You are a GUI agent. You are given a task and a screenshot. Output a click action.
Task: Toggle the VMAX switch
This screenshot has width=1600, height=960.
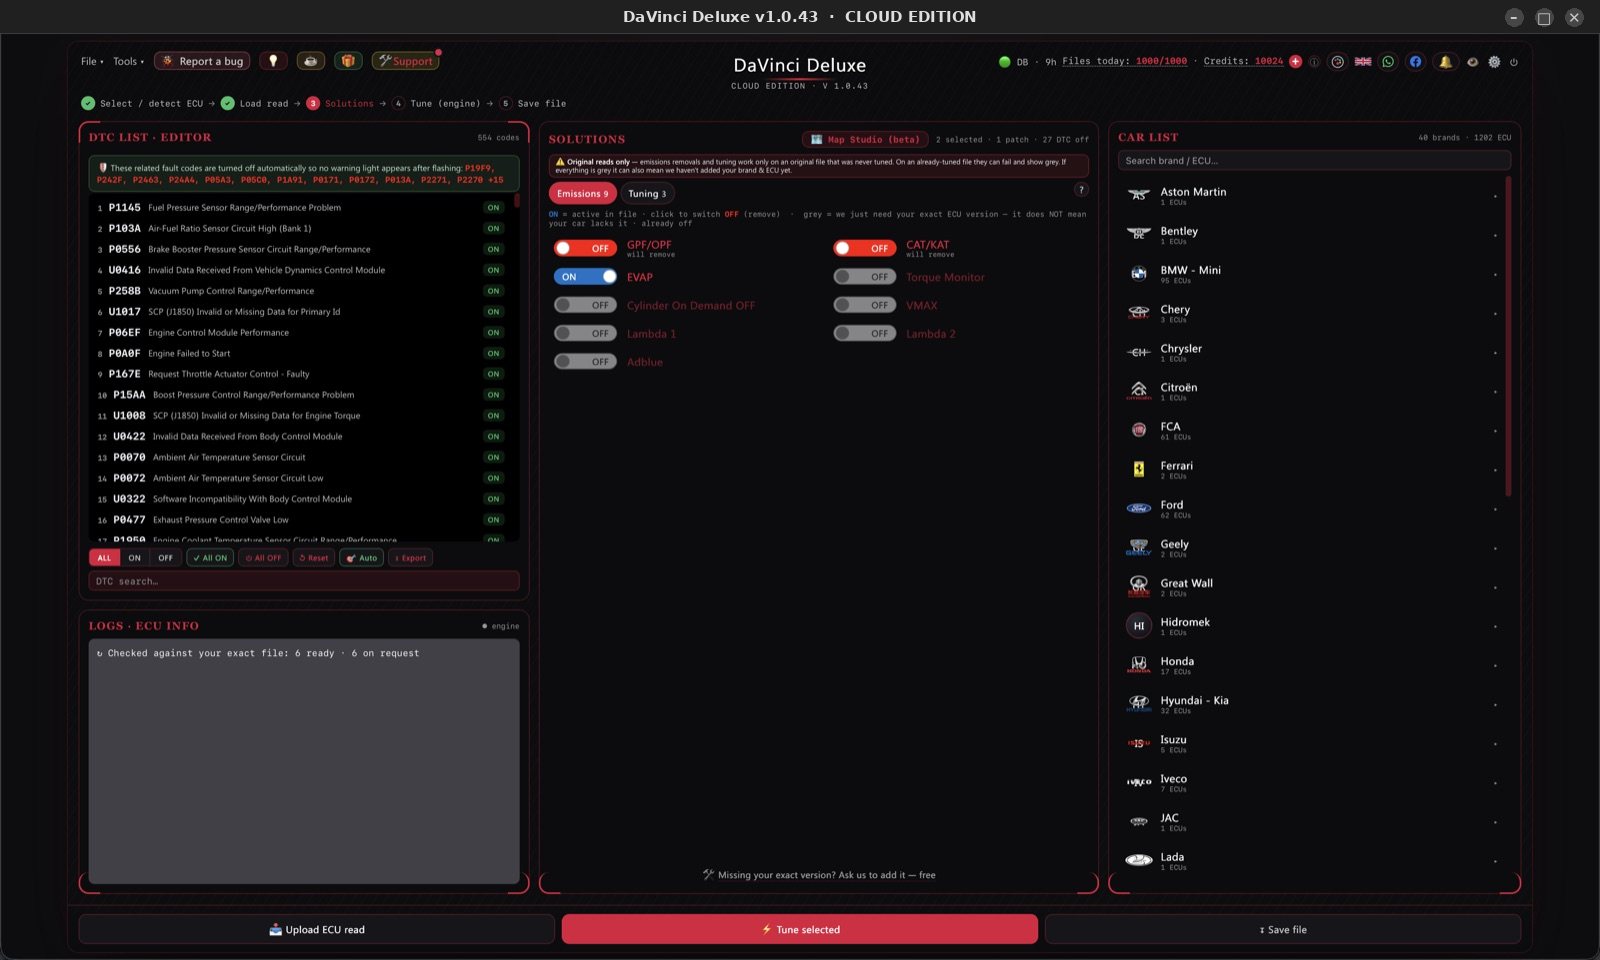(865, 305)
